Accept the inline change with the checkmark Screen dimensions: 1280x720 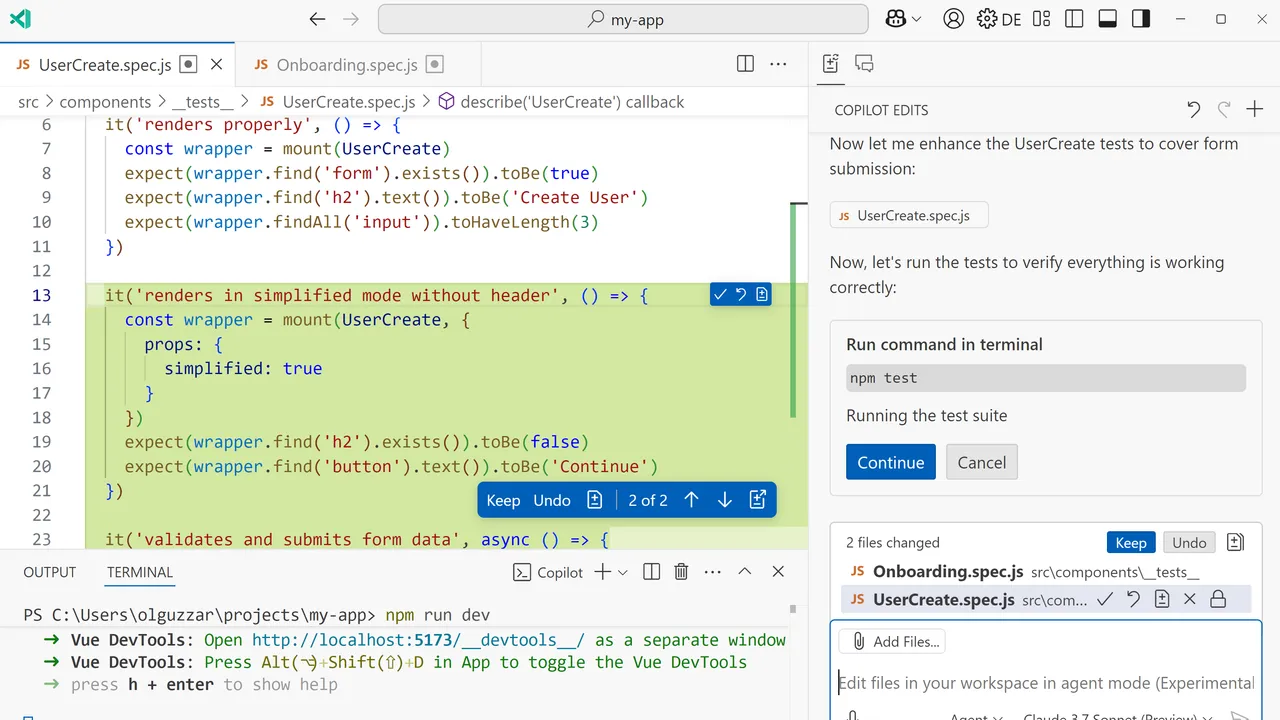(x=720, y=294)
